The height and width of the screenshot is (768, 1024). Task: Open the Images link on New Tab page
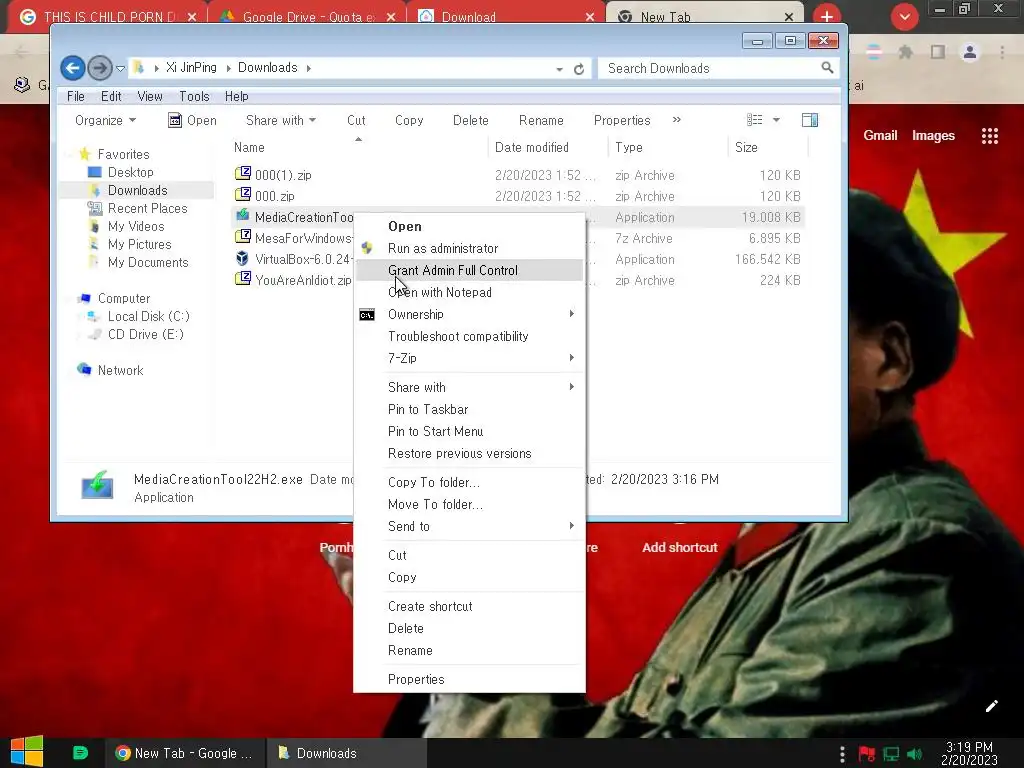pyautogui.click(x=933, y=135)
